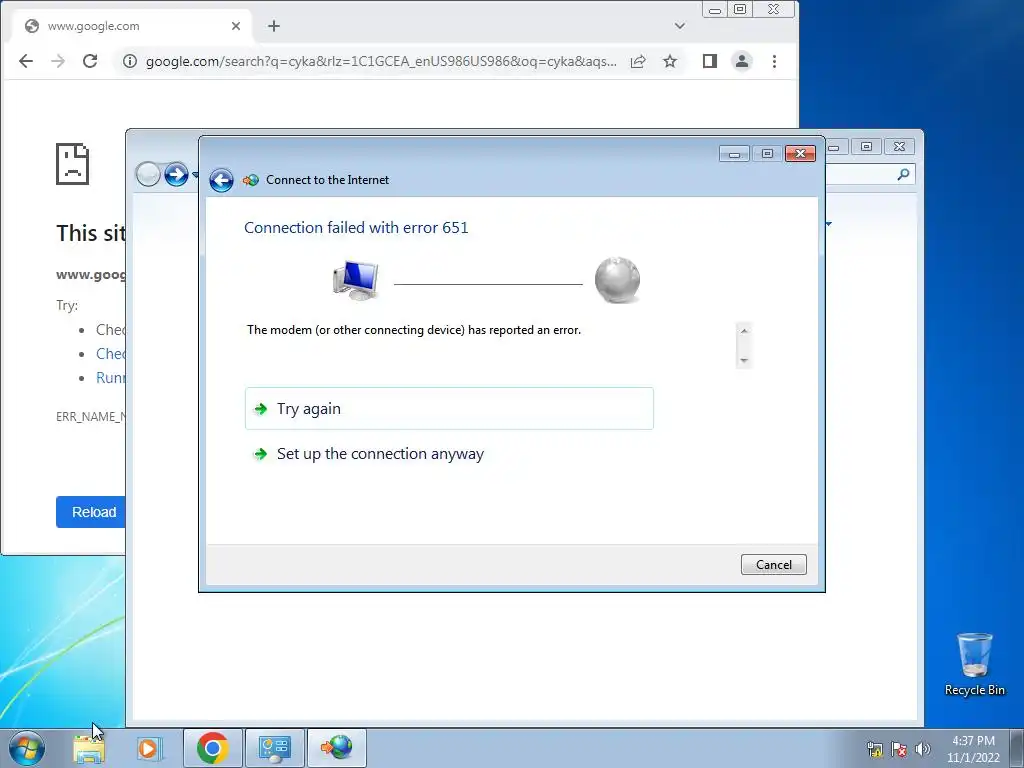
Task: Open a new Chrome tab
Action: (x=274, y=26)
